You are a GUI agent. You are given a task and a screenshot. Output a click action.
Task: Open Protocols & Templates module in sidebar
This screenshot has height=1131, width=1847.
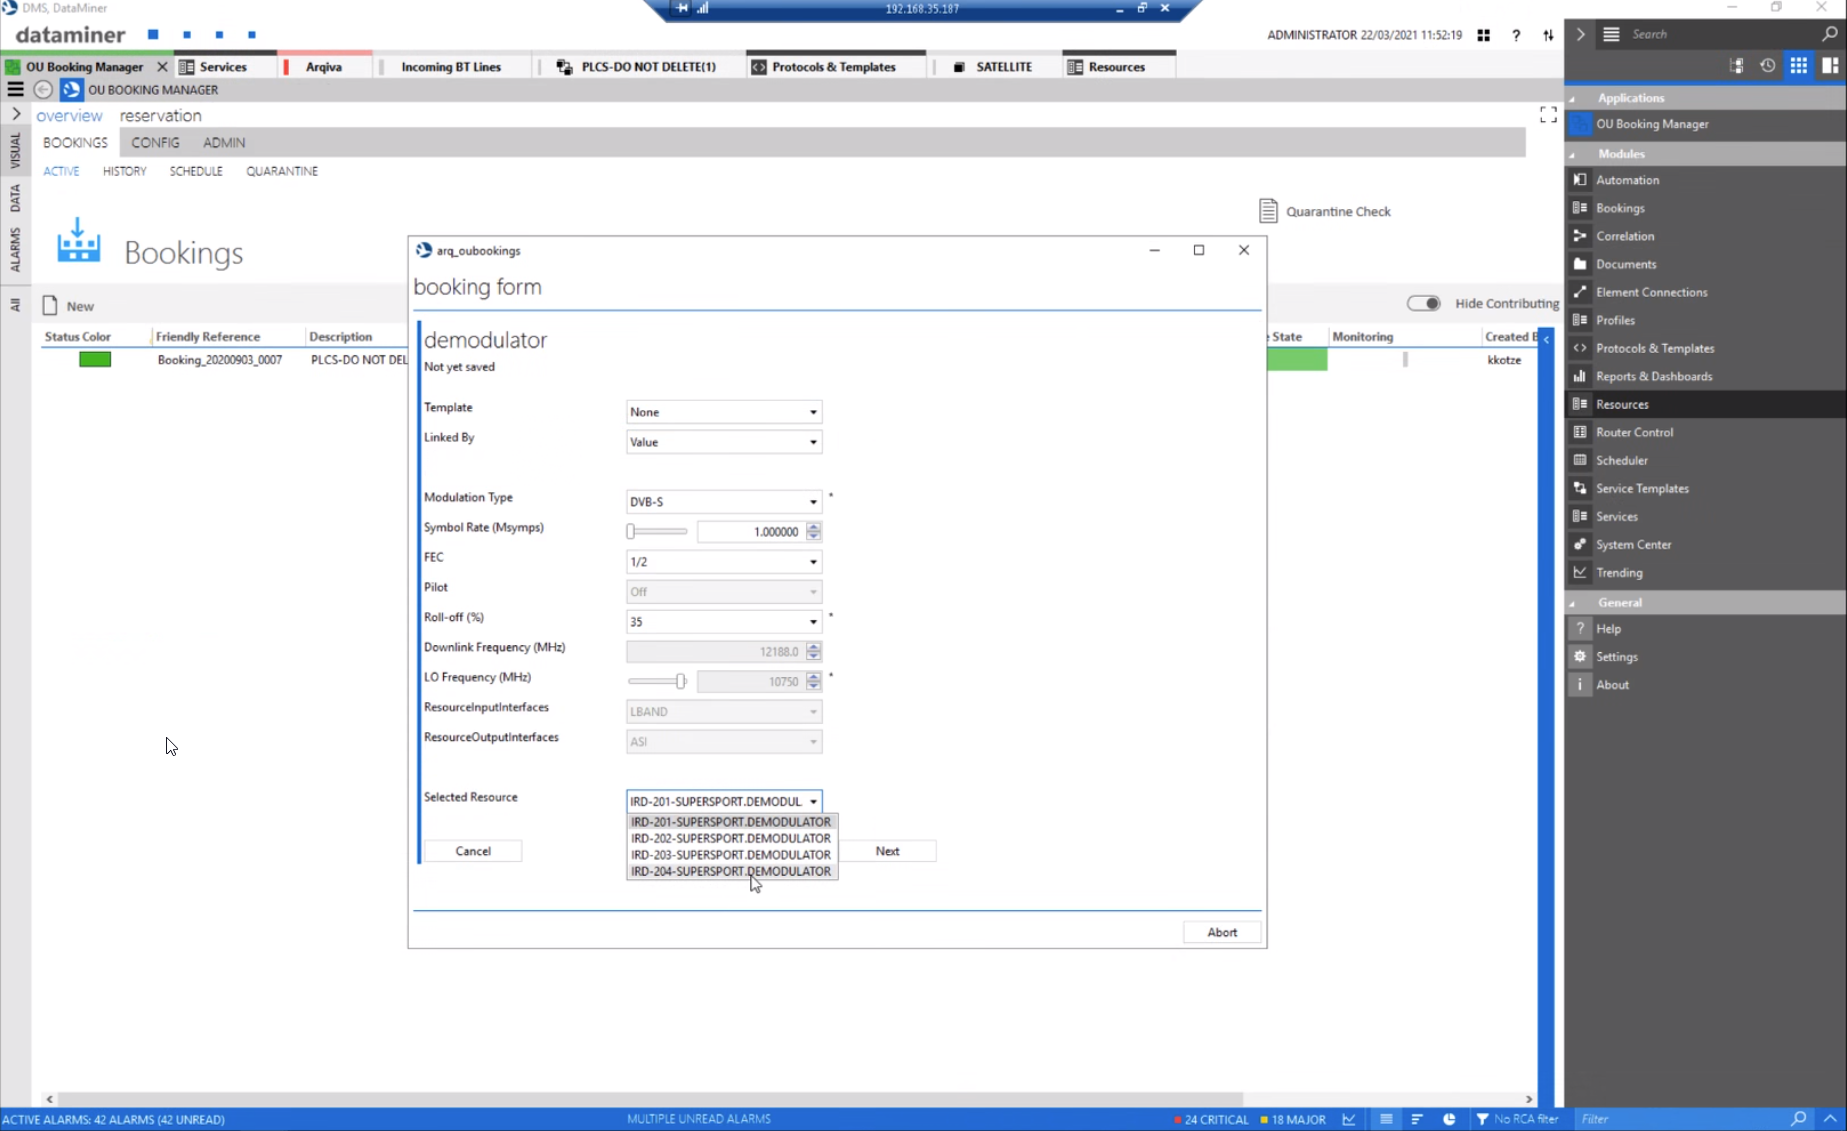[x=1654, y=348]
